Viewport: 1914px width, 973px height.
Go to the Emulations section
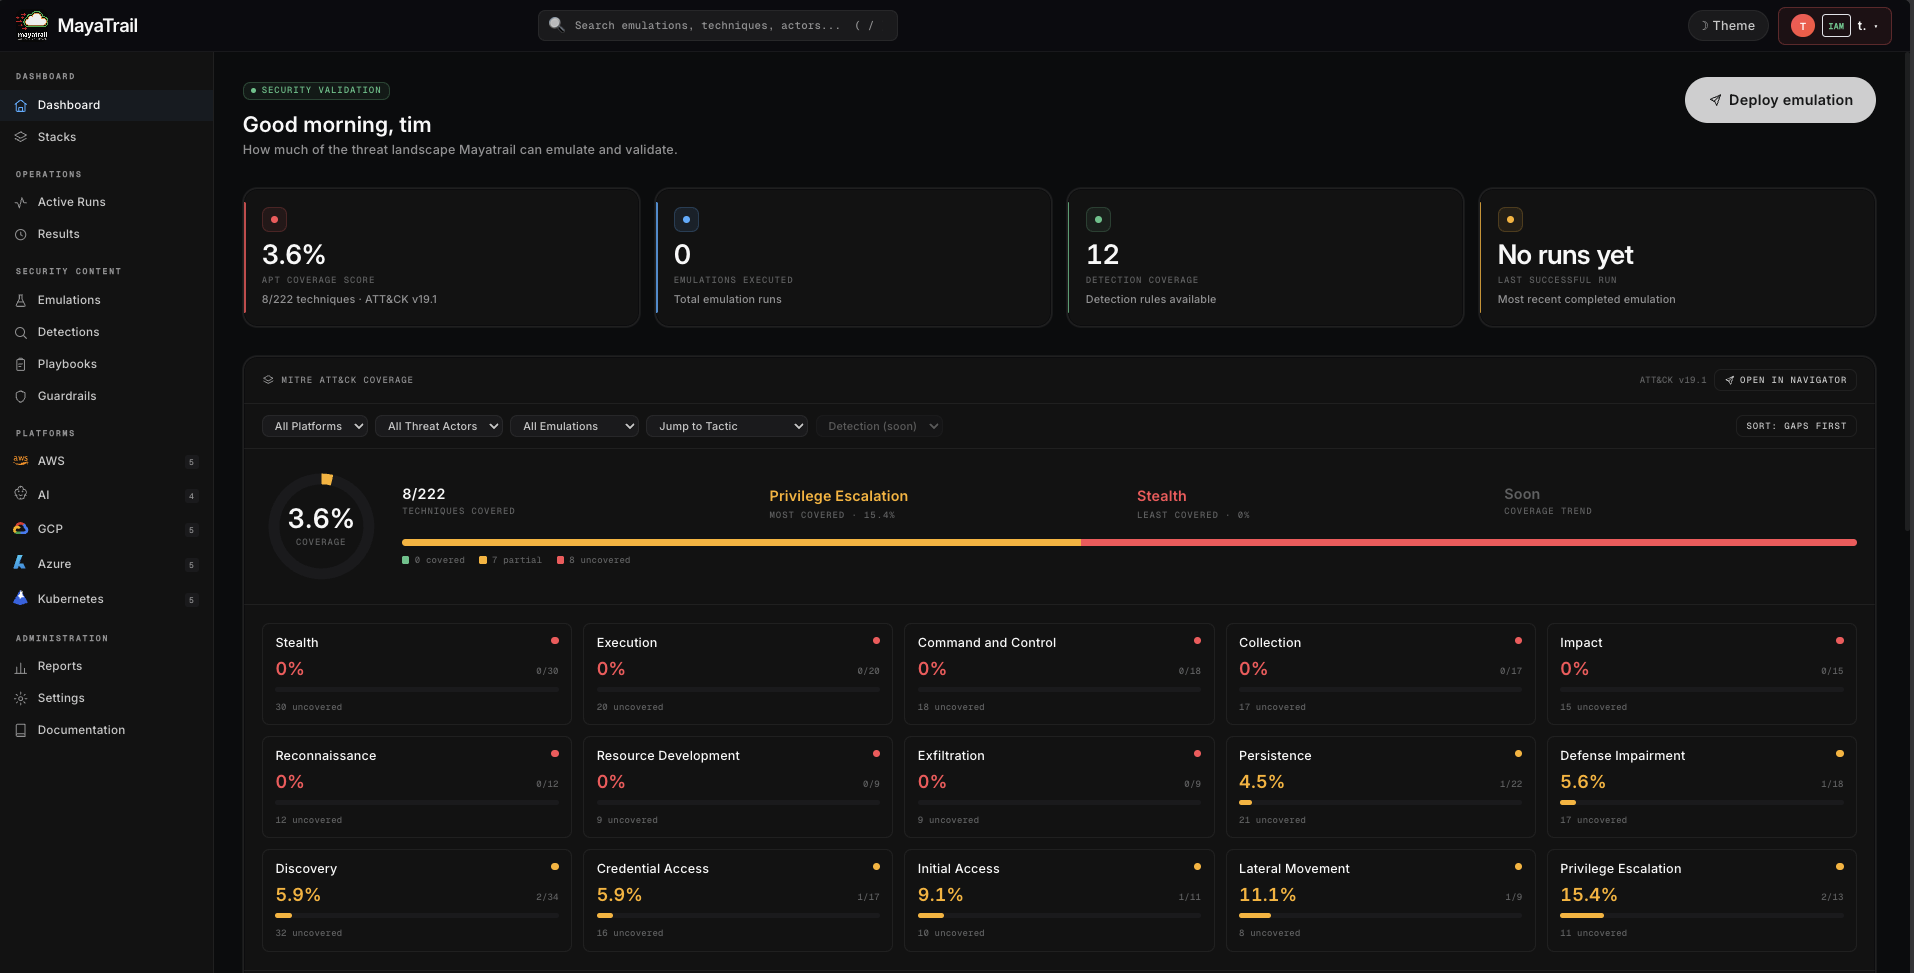107,300
